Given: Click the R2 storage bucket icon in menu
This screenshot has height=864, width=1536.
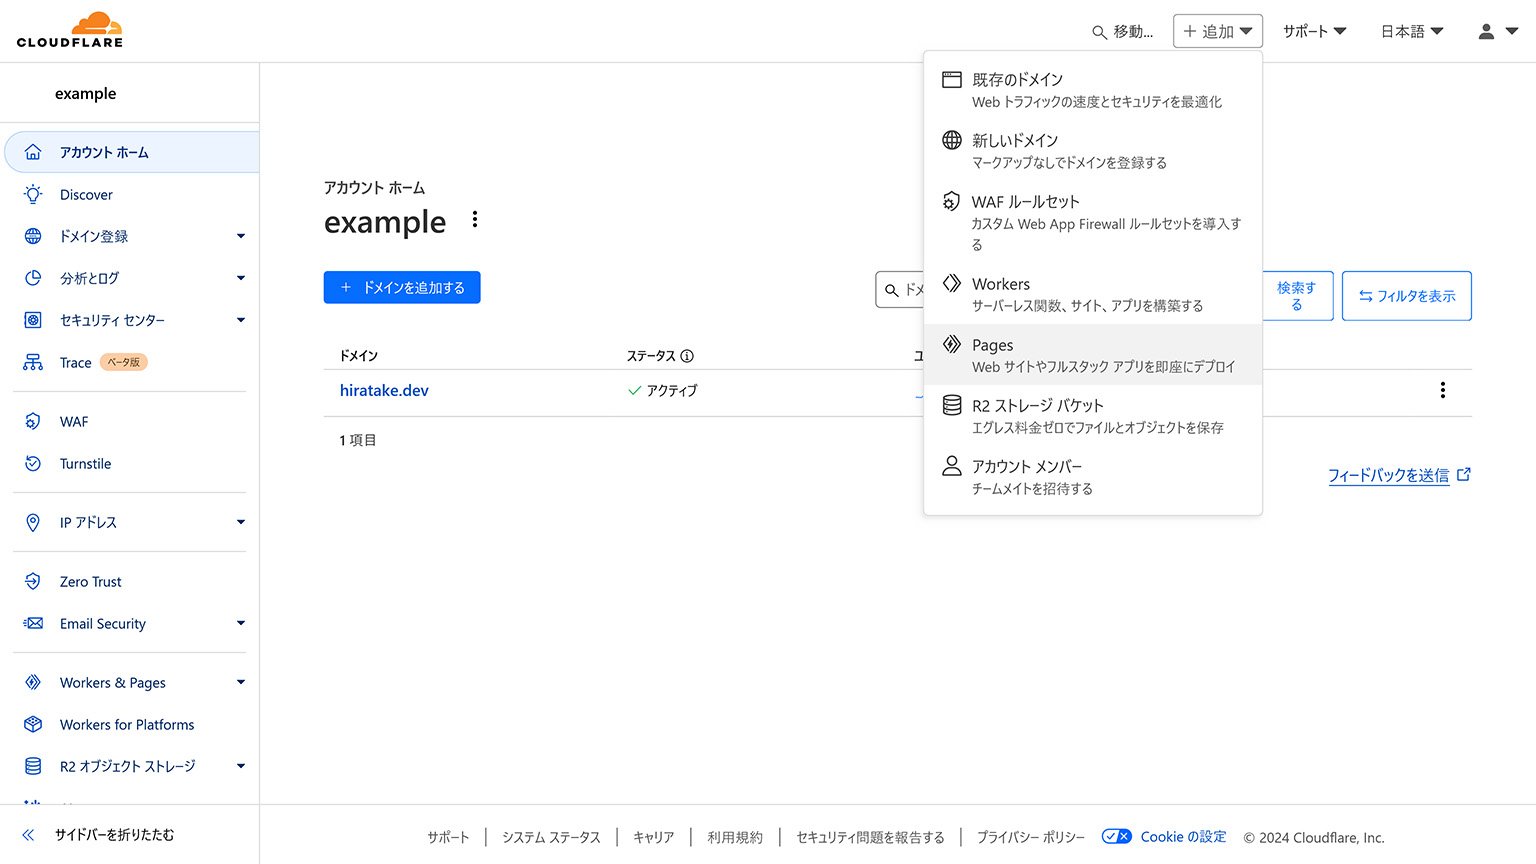Looking at the screenshot, I should click(952, 405).
